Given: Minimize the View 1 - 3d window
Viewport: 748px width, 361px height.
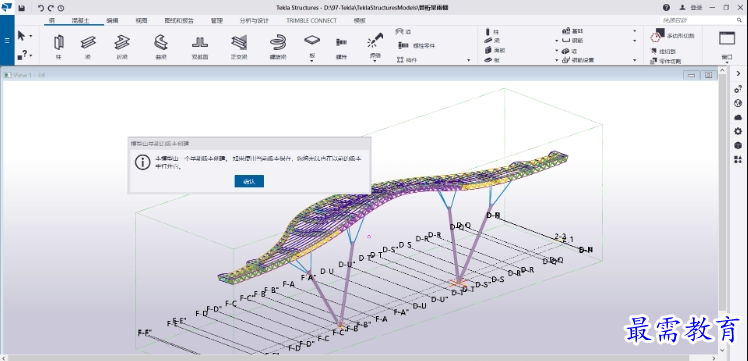Looking at the screenshot, I should (x=691, y=75).
